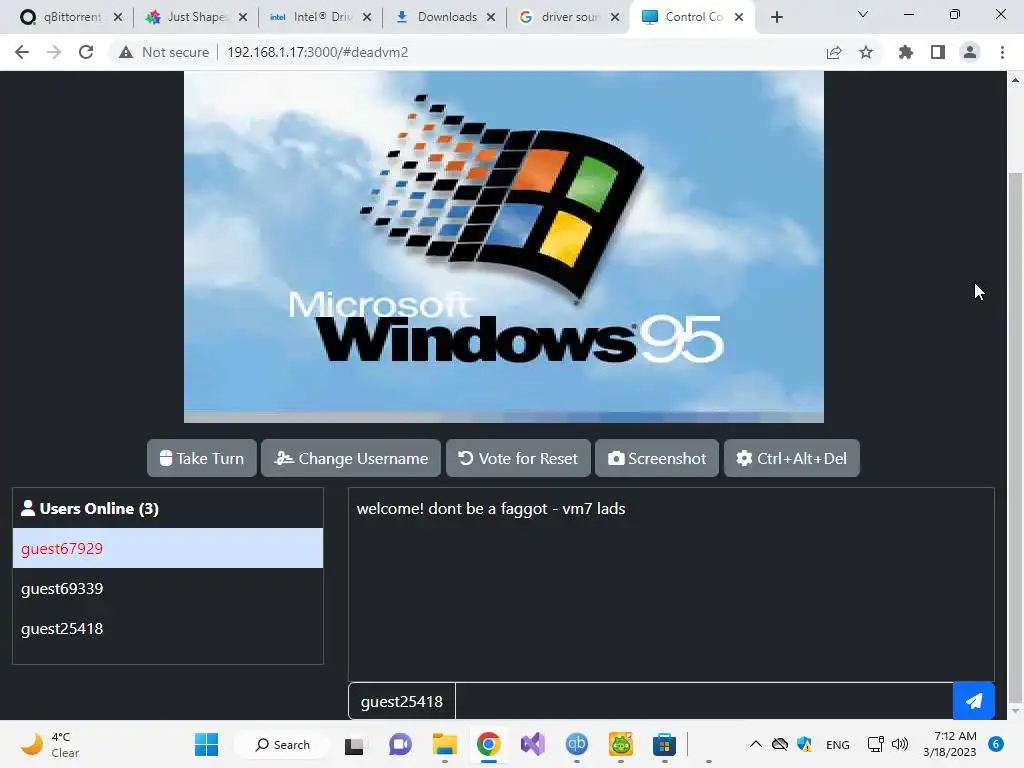Open the weather widget showing 4°C
Image resolution: width=1024 pixels, height=768 pixels.
tap(50, 744)
